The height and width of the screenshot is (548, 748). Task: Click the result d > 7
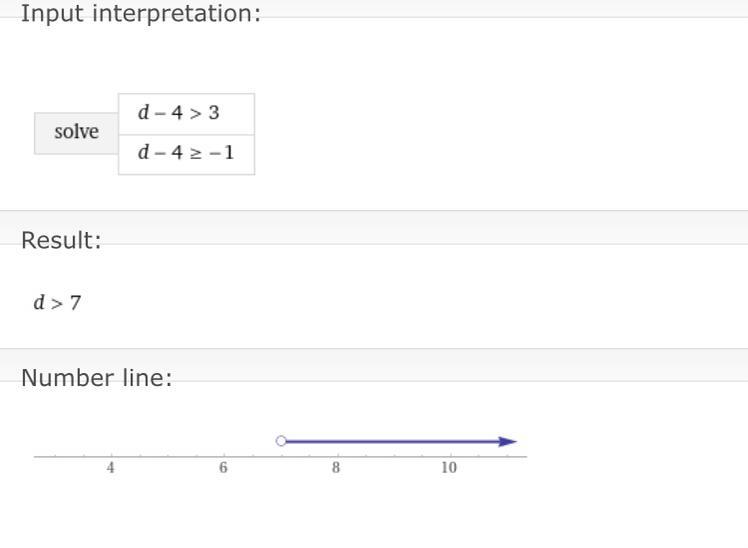[x=57, y=302]
